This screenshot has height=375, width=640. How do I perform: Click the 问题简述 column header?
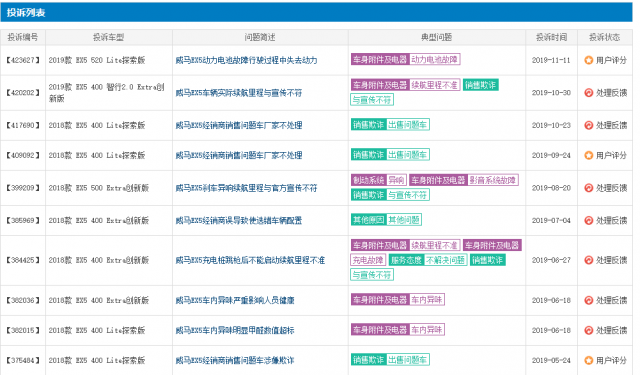(260, 37)
